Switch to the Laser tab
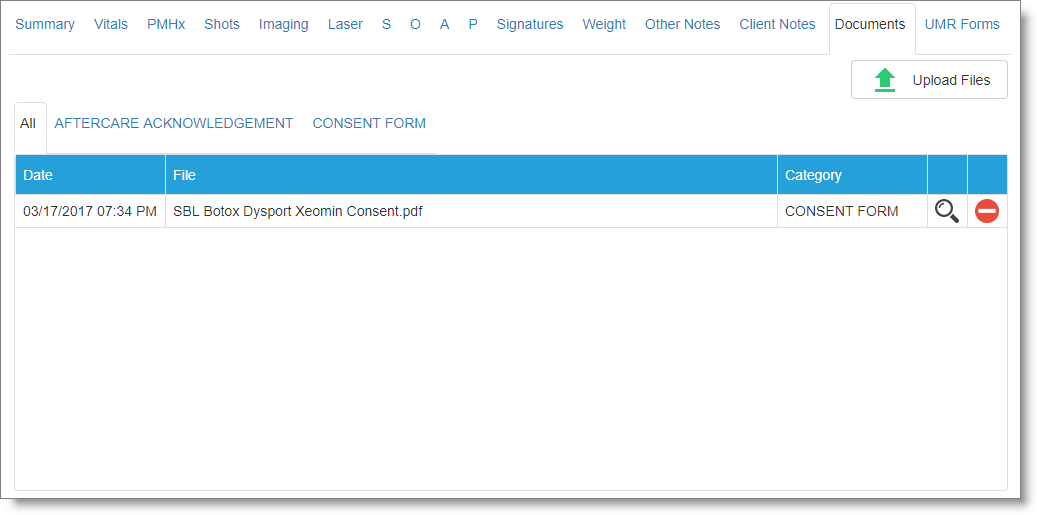This screenshot has width=1037, height=515. pos(345,24)
